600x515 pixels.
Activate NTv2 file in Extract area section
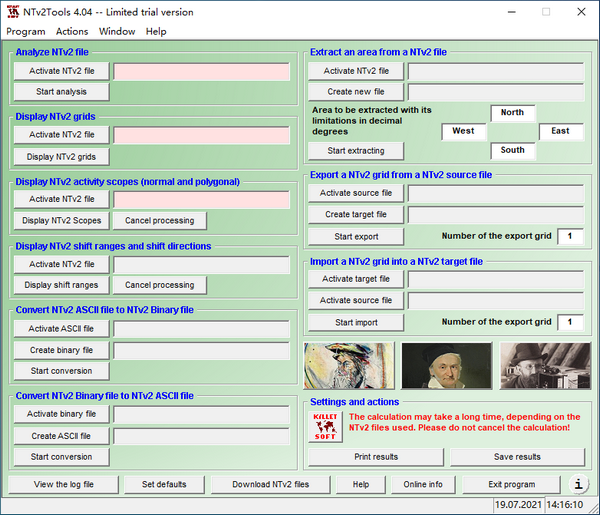[356, 71]
